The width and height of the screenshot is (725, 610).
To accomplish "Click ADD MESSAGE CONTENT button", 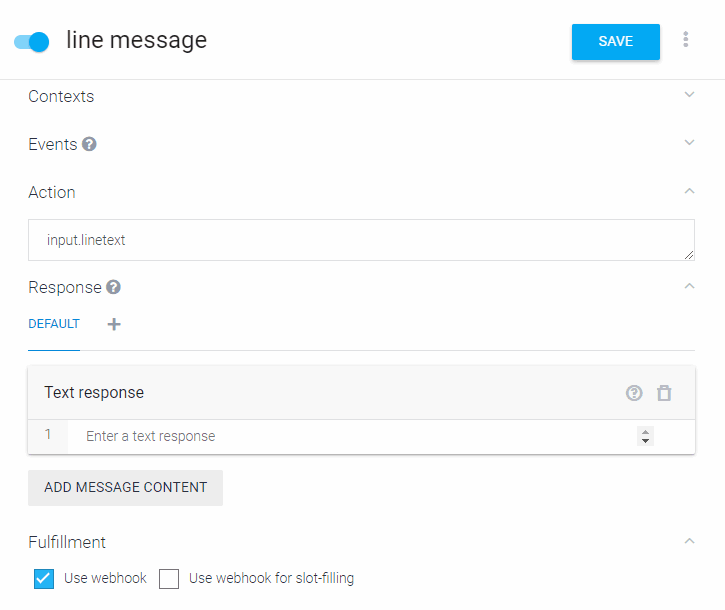I will [x=125, y=487].
